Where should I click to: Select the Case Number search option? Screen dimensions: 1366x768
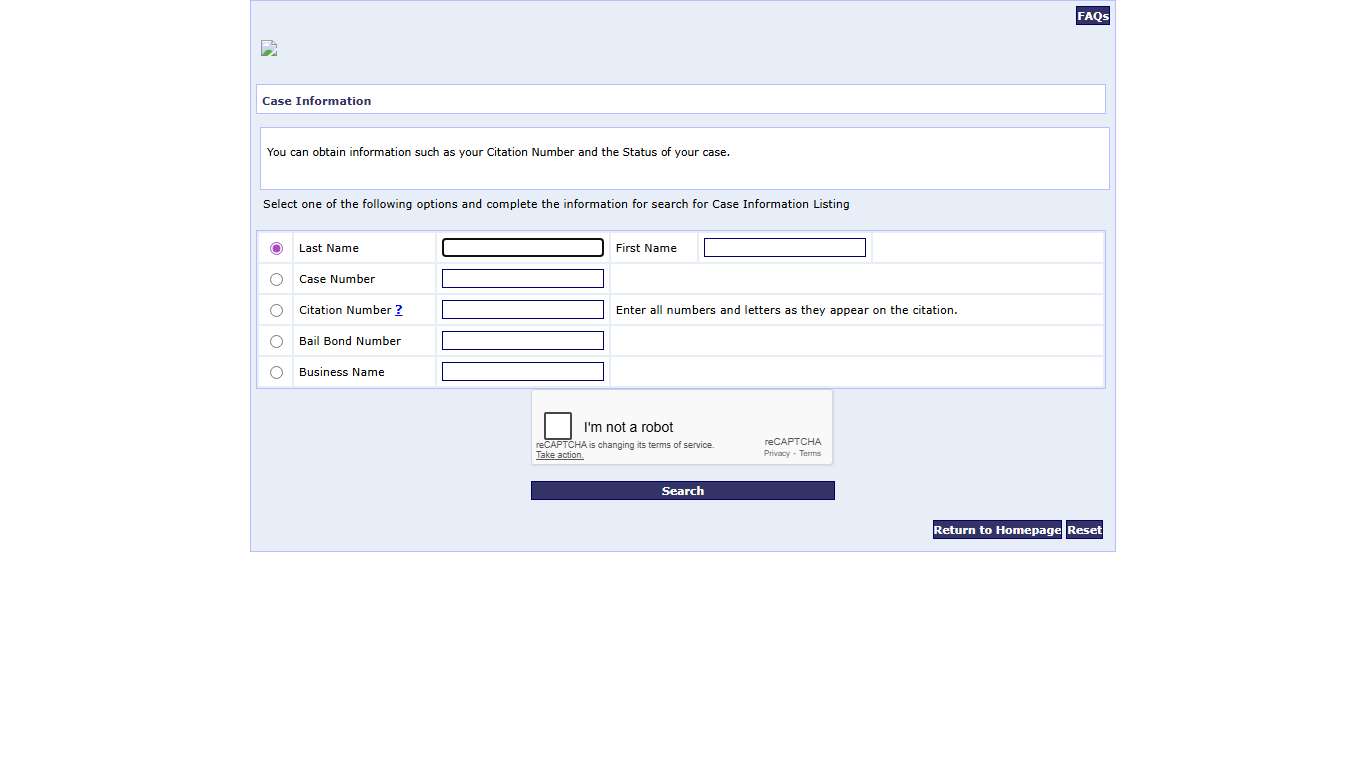tap(276, 279)
